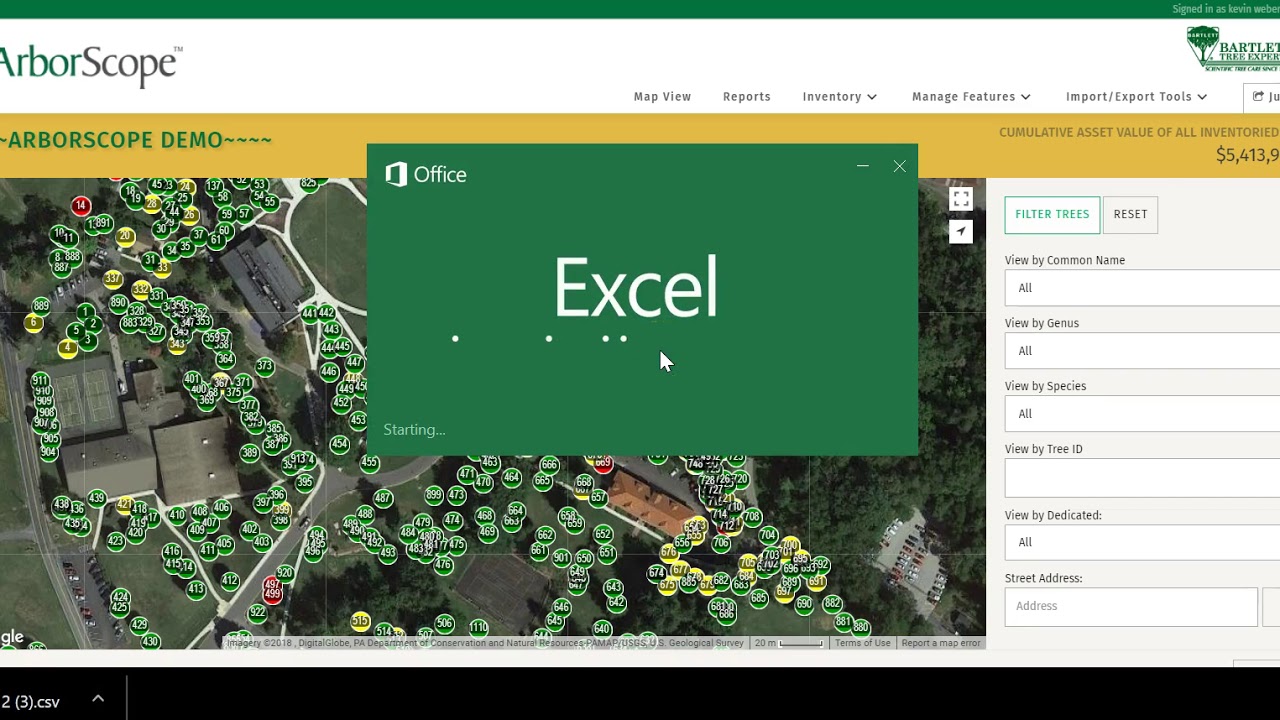Viewport: 1280px width, 720px height.
Task: Select green tree marker 646
Action: coord(561,607)
